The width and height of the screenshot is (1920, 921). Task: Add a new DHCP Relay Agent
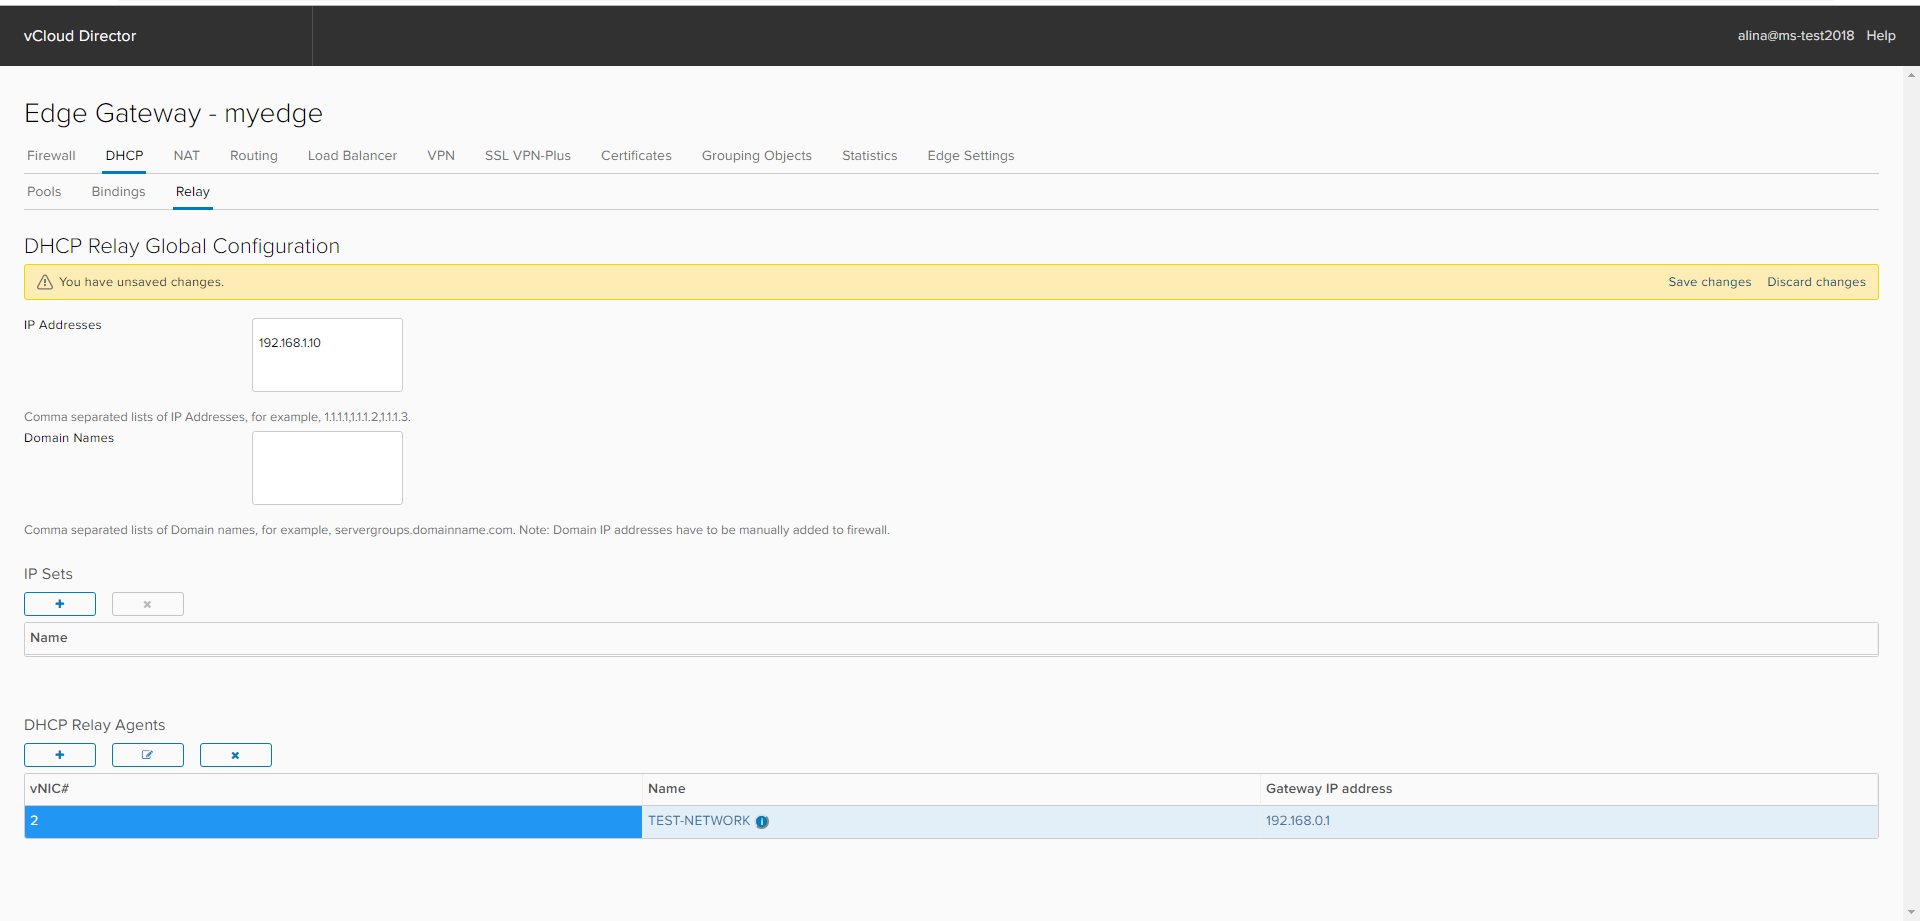tap(60, 755)
